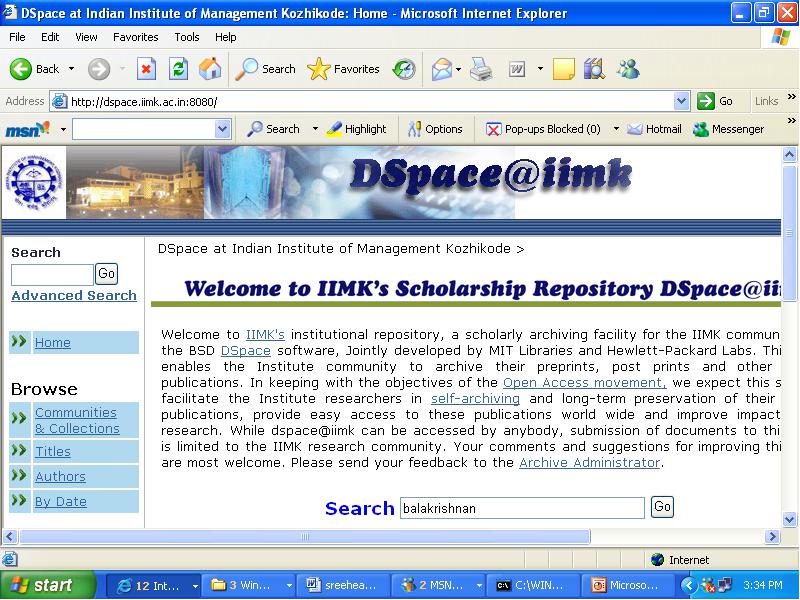Click Pop-ups Blocked (0) button

(543, 129)
